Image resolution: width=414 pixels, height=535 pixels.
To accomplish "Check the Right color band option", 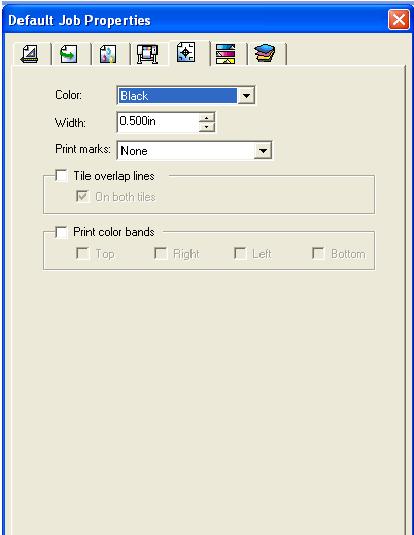I will tap(161, 254).
